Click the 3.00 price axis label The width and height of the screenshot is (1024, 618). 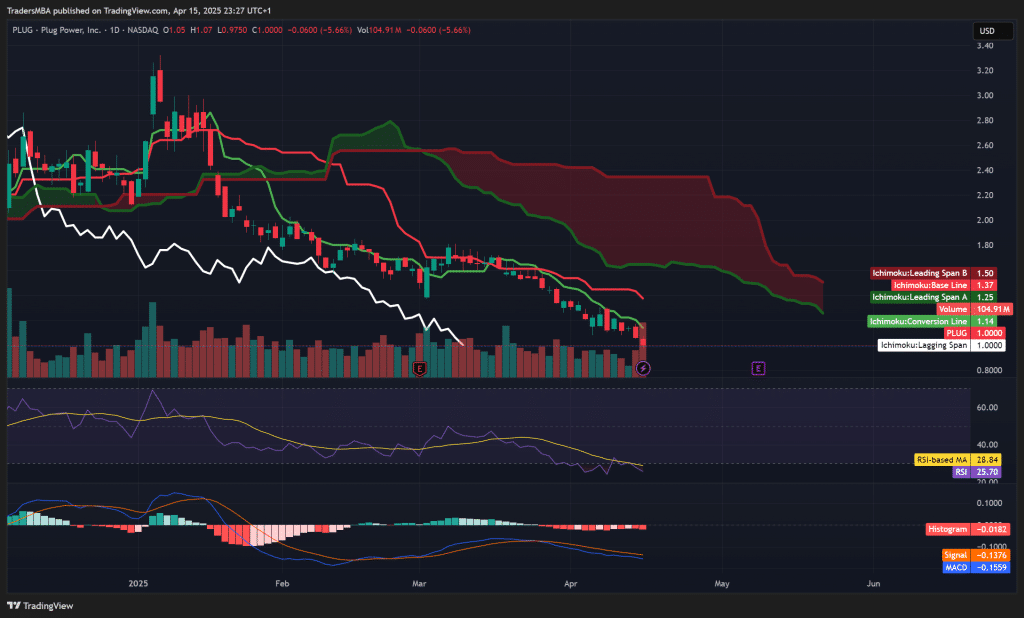(985, 95)
